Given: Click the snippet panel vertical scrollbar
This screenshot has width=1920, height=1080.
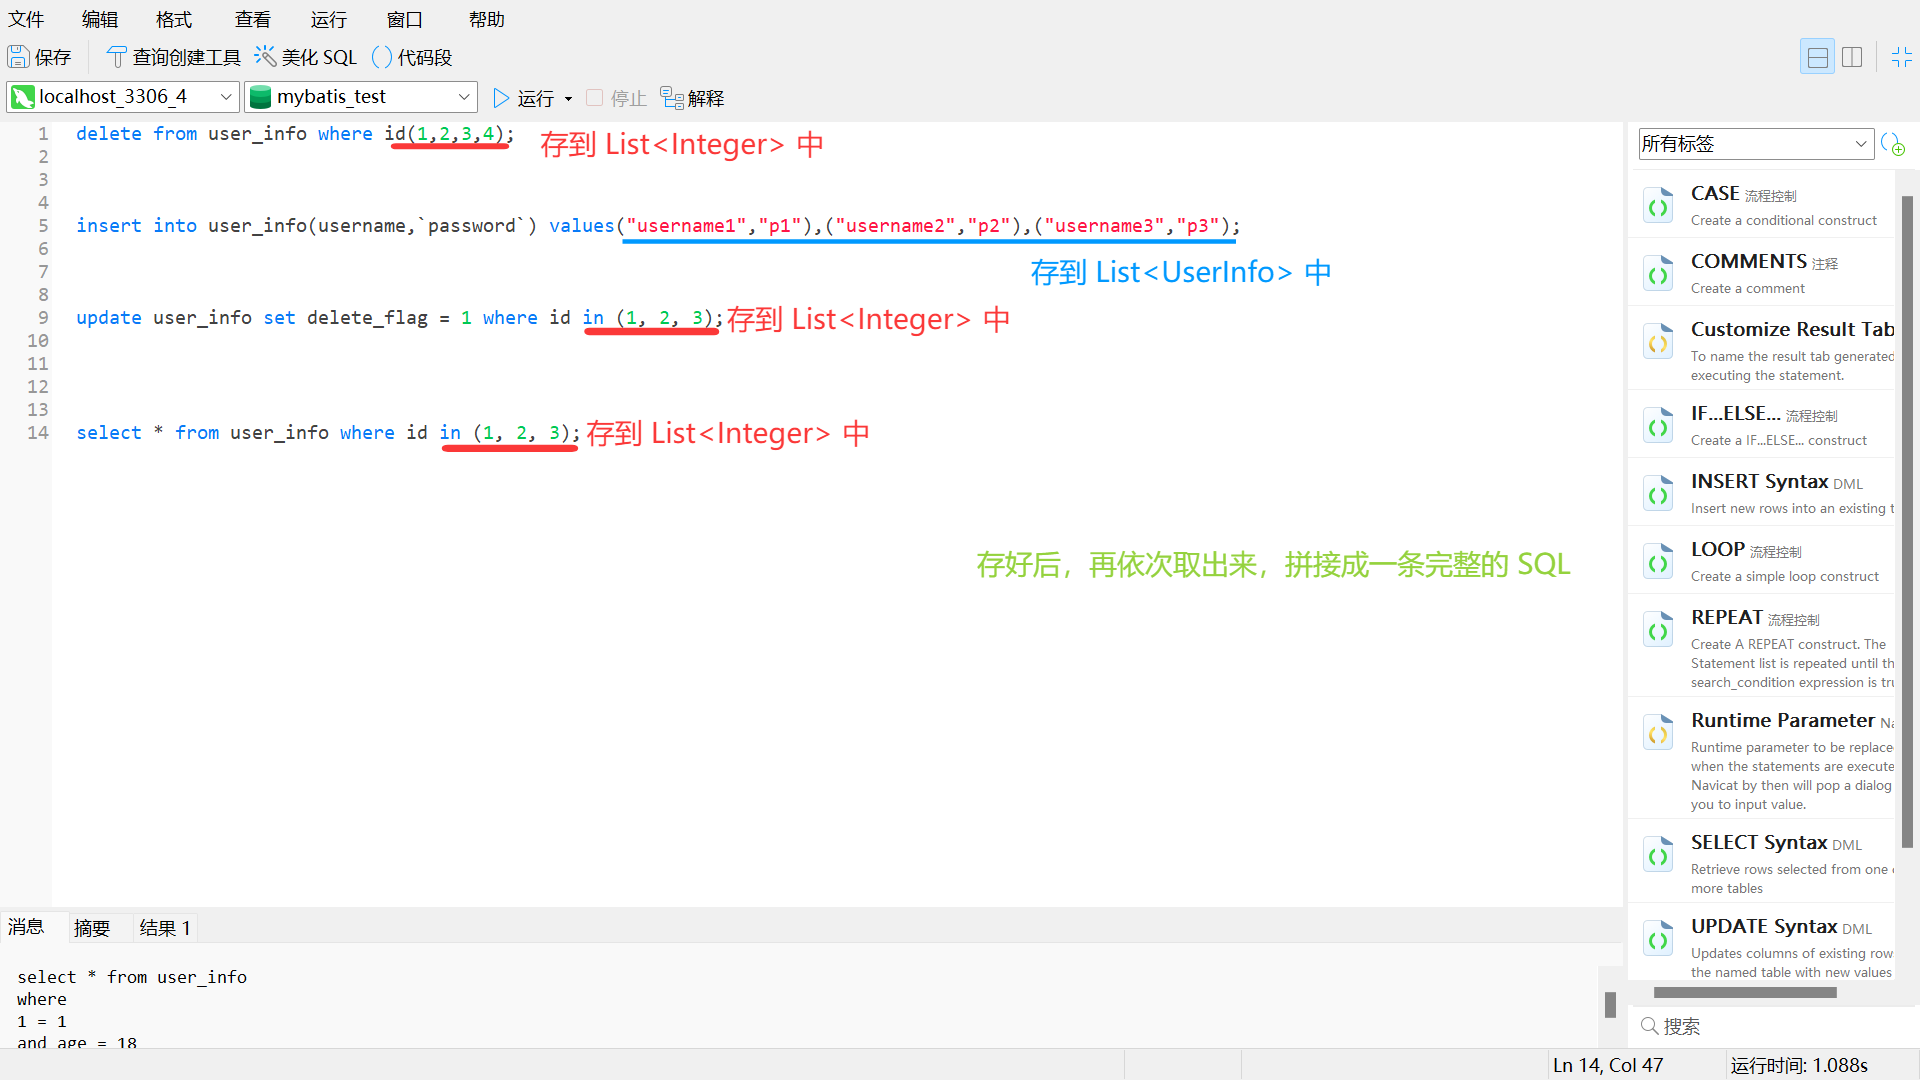Looking at the screenshot, I should pyautogui.click(x=1907, y=520).
